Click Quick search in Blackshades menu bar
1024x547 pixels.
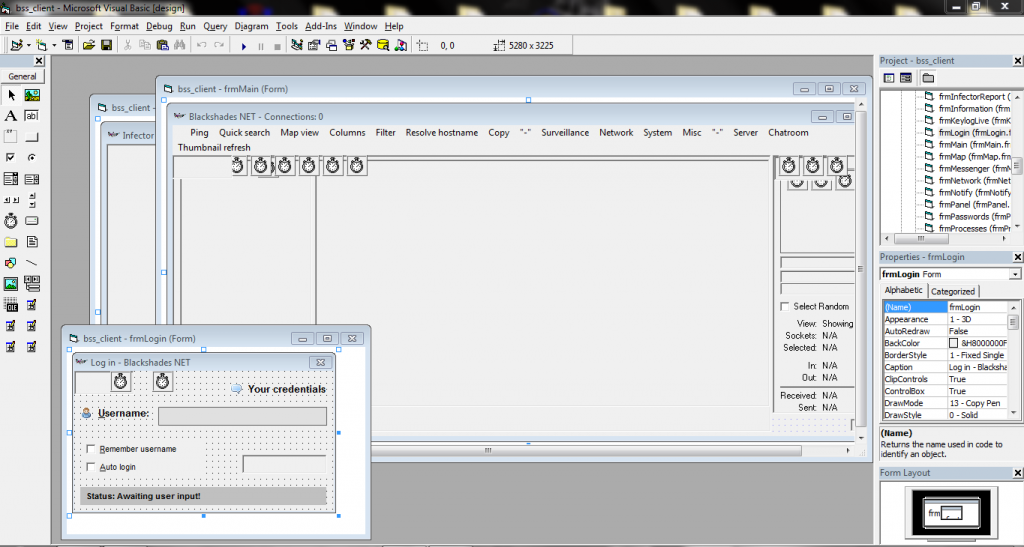pyautogui.click(x=244, y=133)
